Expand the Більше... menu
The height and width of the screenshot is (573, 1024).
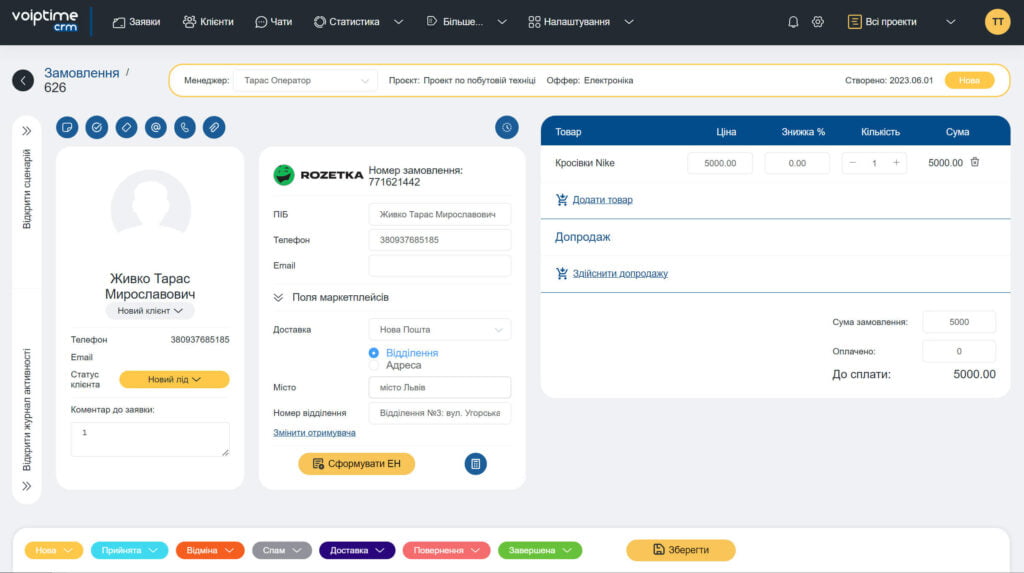466,22
